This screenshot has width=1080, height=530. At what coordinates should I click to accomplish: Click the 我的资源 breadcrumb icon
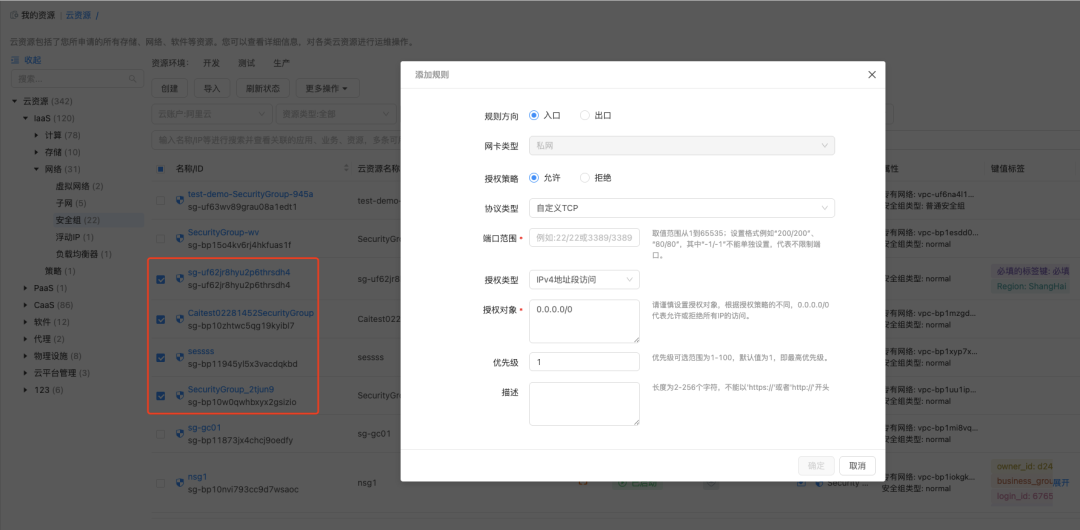point(14,14)
